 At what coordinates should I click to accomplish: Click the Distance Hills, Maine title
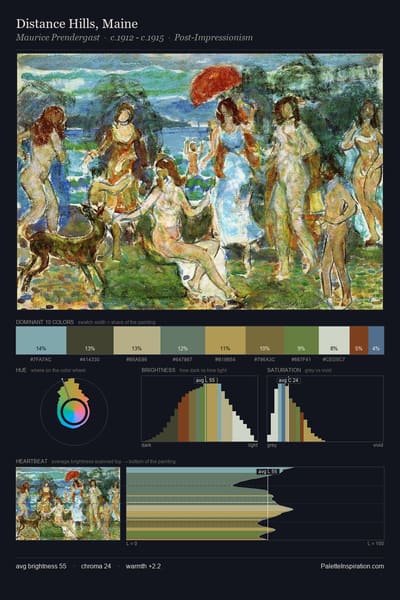click(77, 24)
